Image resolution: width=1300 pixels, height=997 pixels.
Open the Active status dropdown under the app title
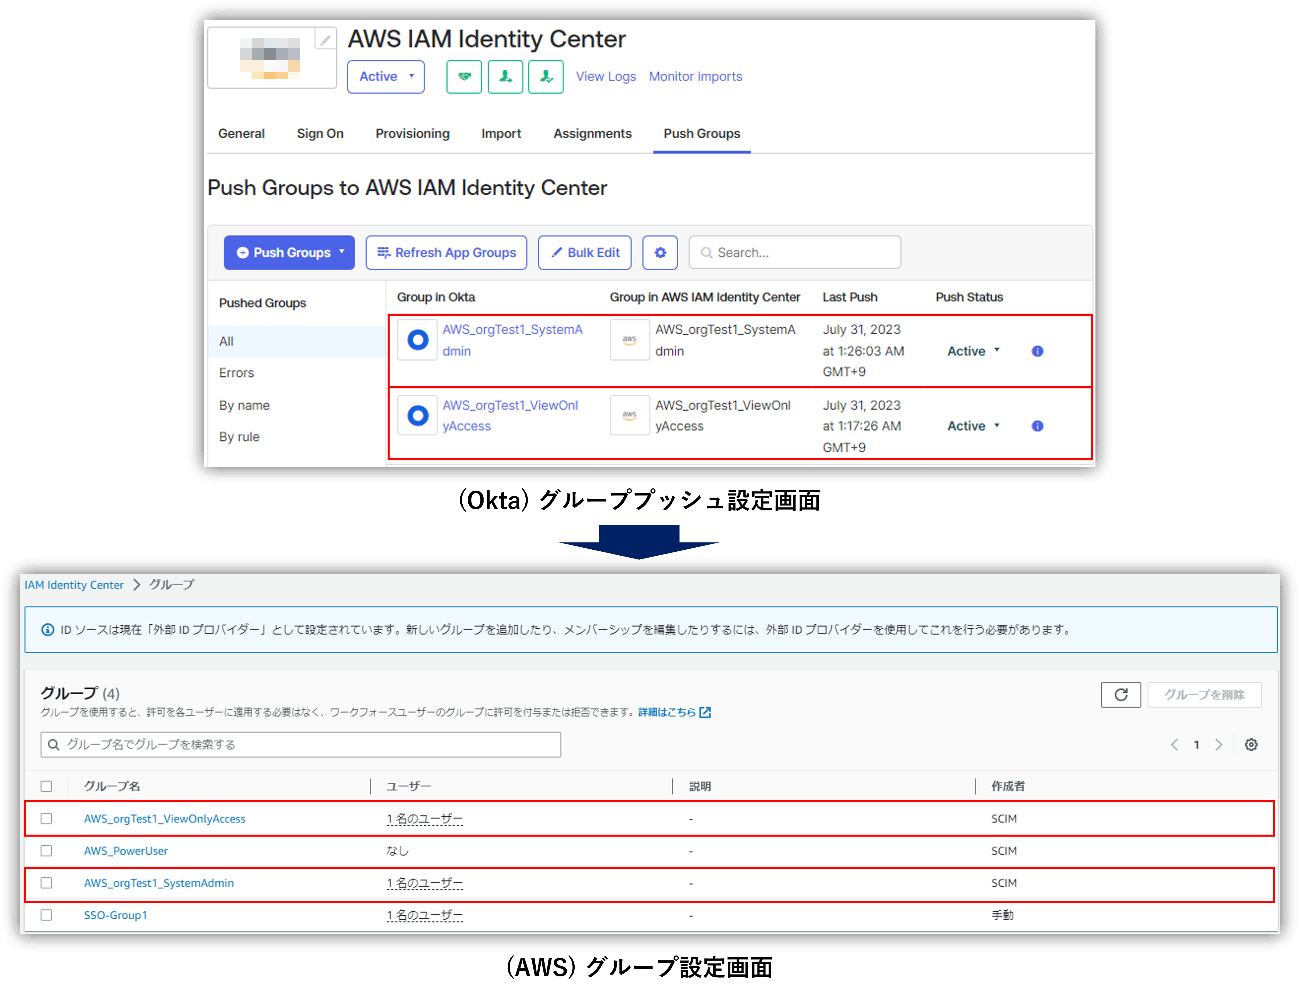(386, 77)
